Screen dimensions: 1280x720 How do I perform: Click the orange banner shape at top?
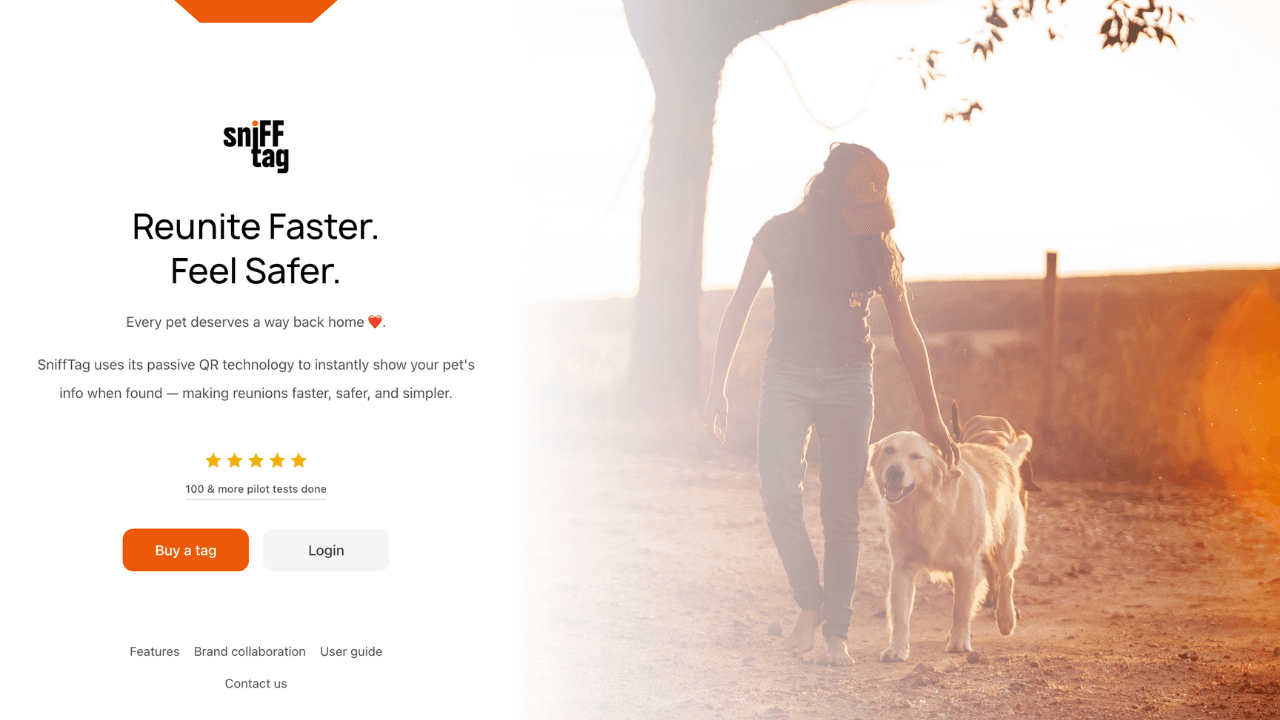tap(256, 10)
